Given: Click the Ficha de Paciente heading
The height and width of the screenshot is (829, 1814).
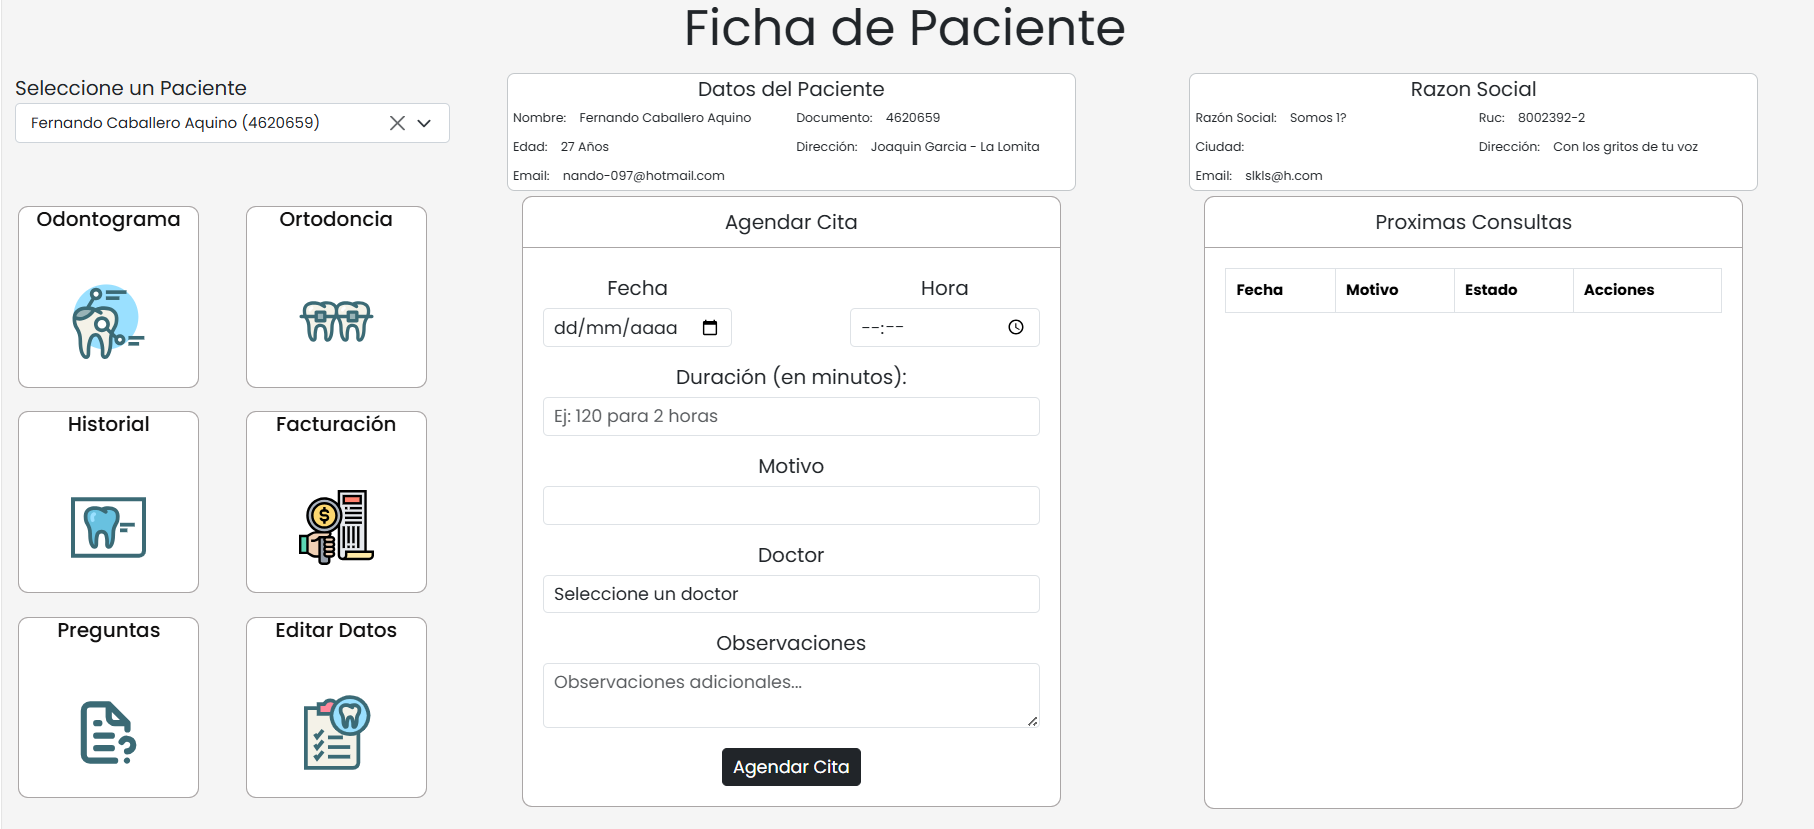Looking at the screenshot, I should pos(905,28).
